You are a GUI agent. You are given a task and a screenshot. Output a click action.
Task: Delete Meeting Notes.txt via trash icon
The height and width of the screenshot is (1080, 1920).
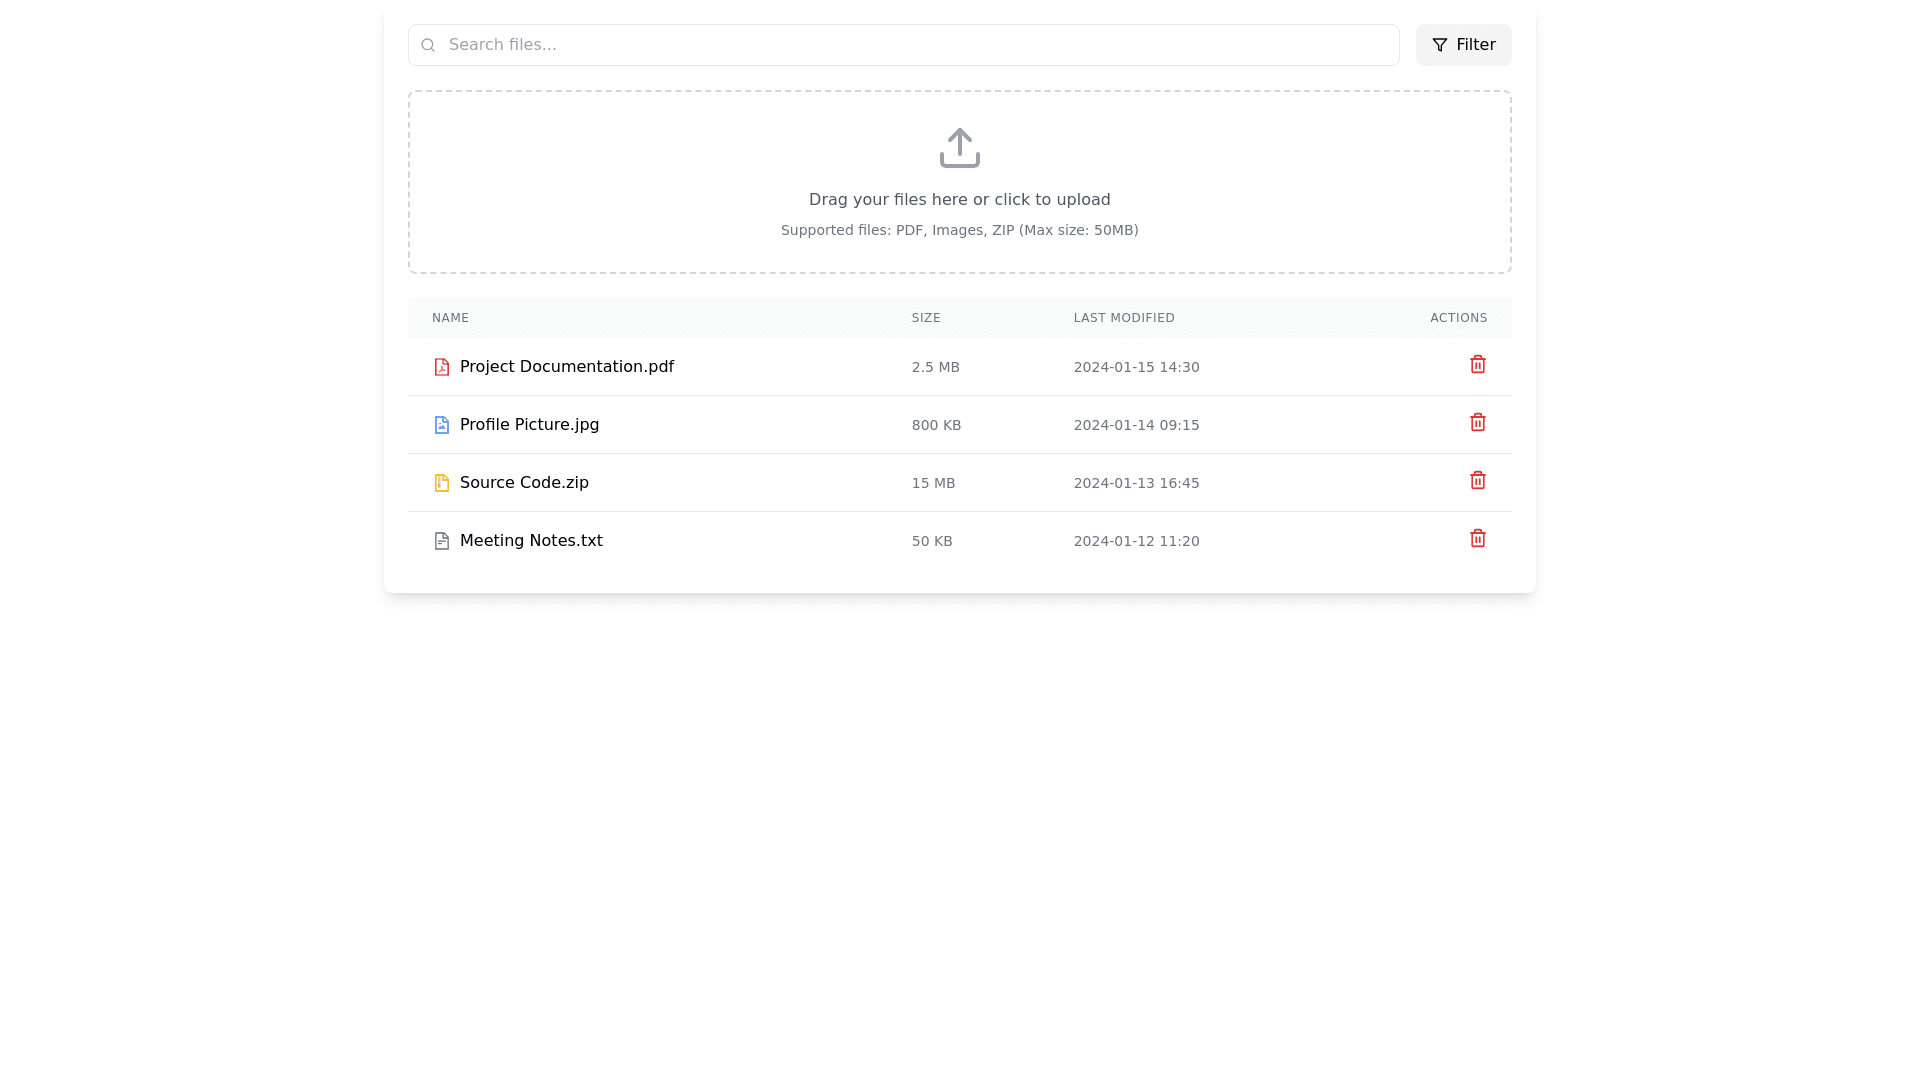(x=1477, y=539)
